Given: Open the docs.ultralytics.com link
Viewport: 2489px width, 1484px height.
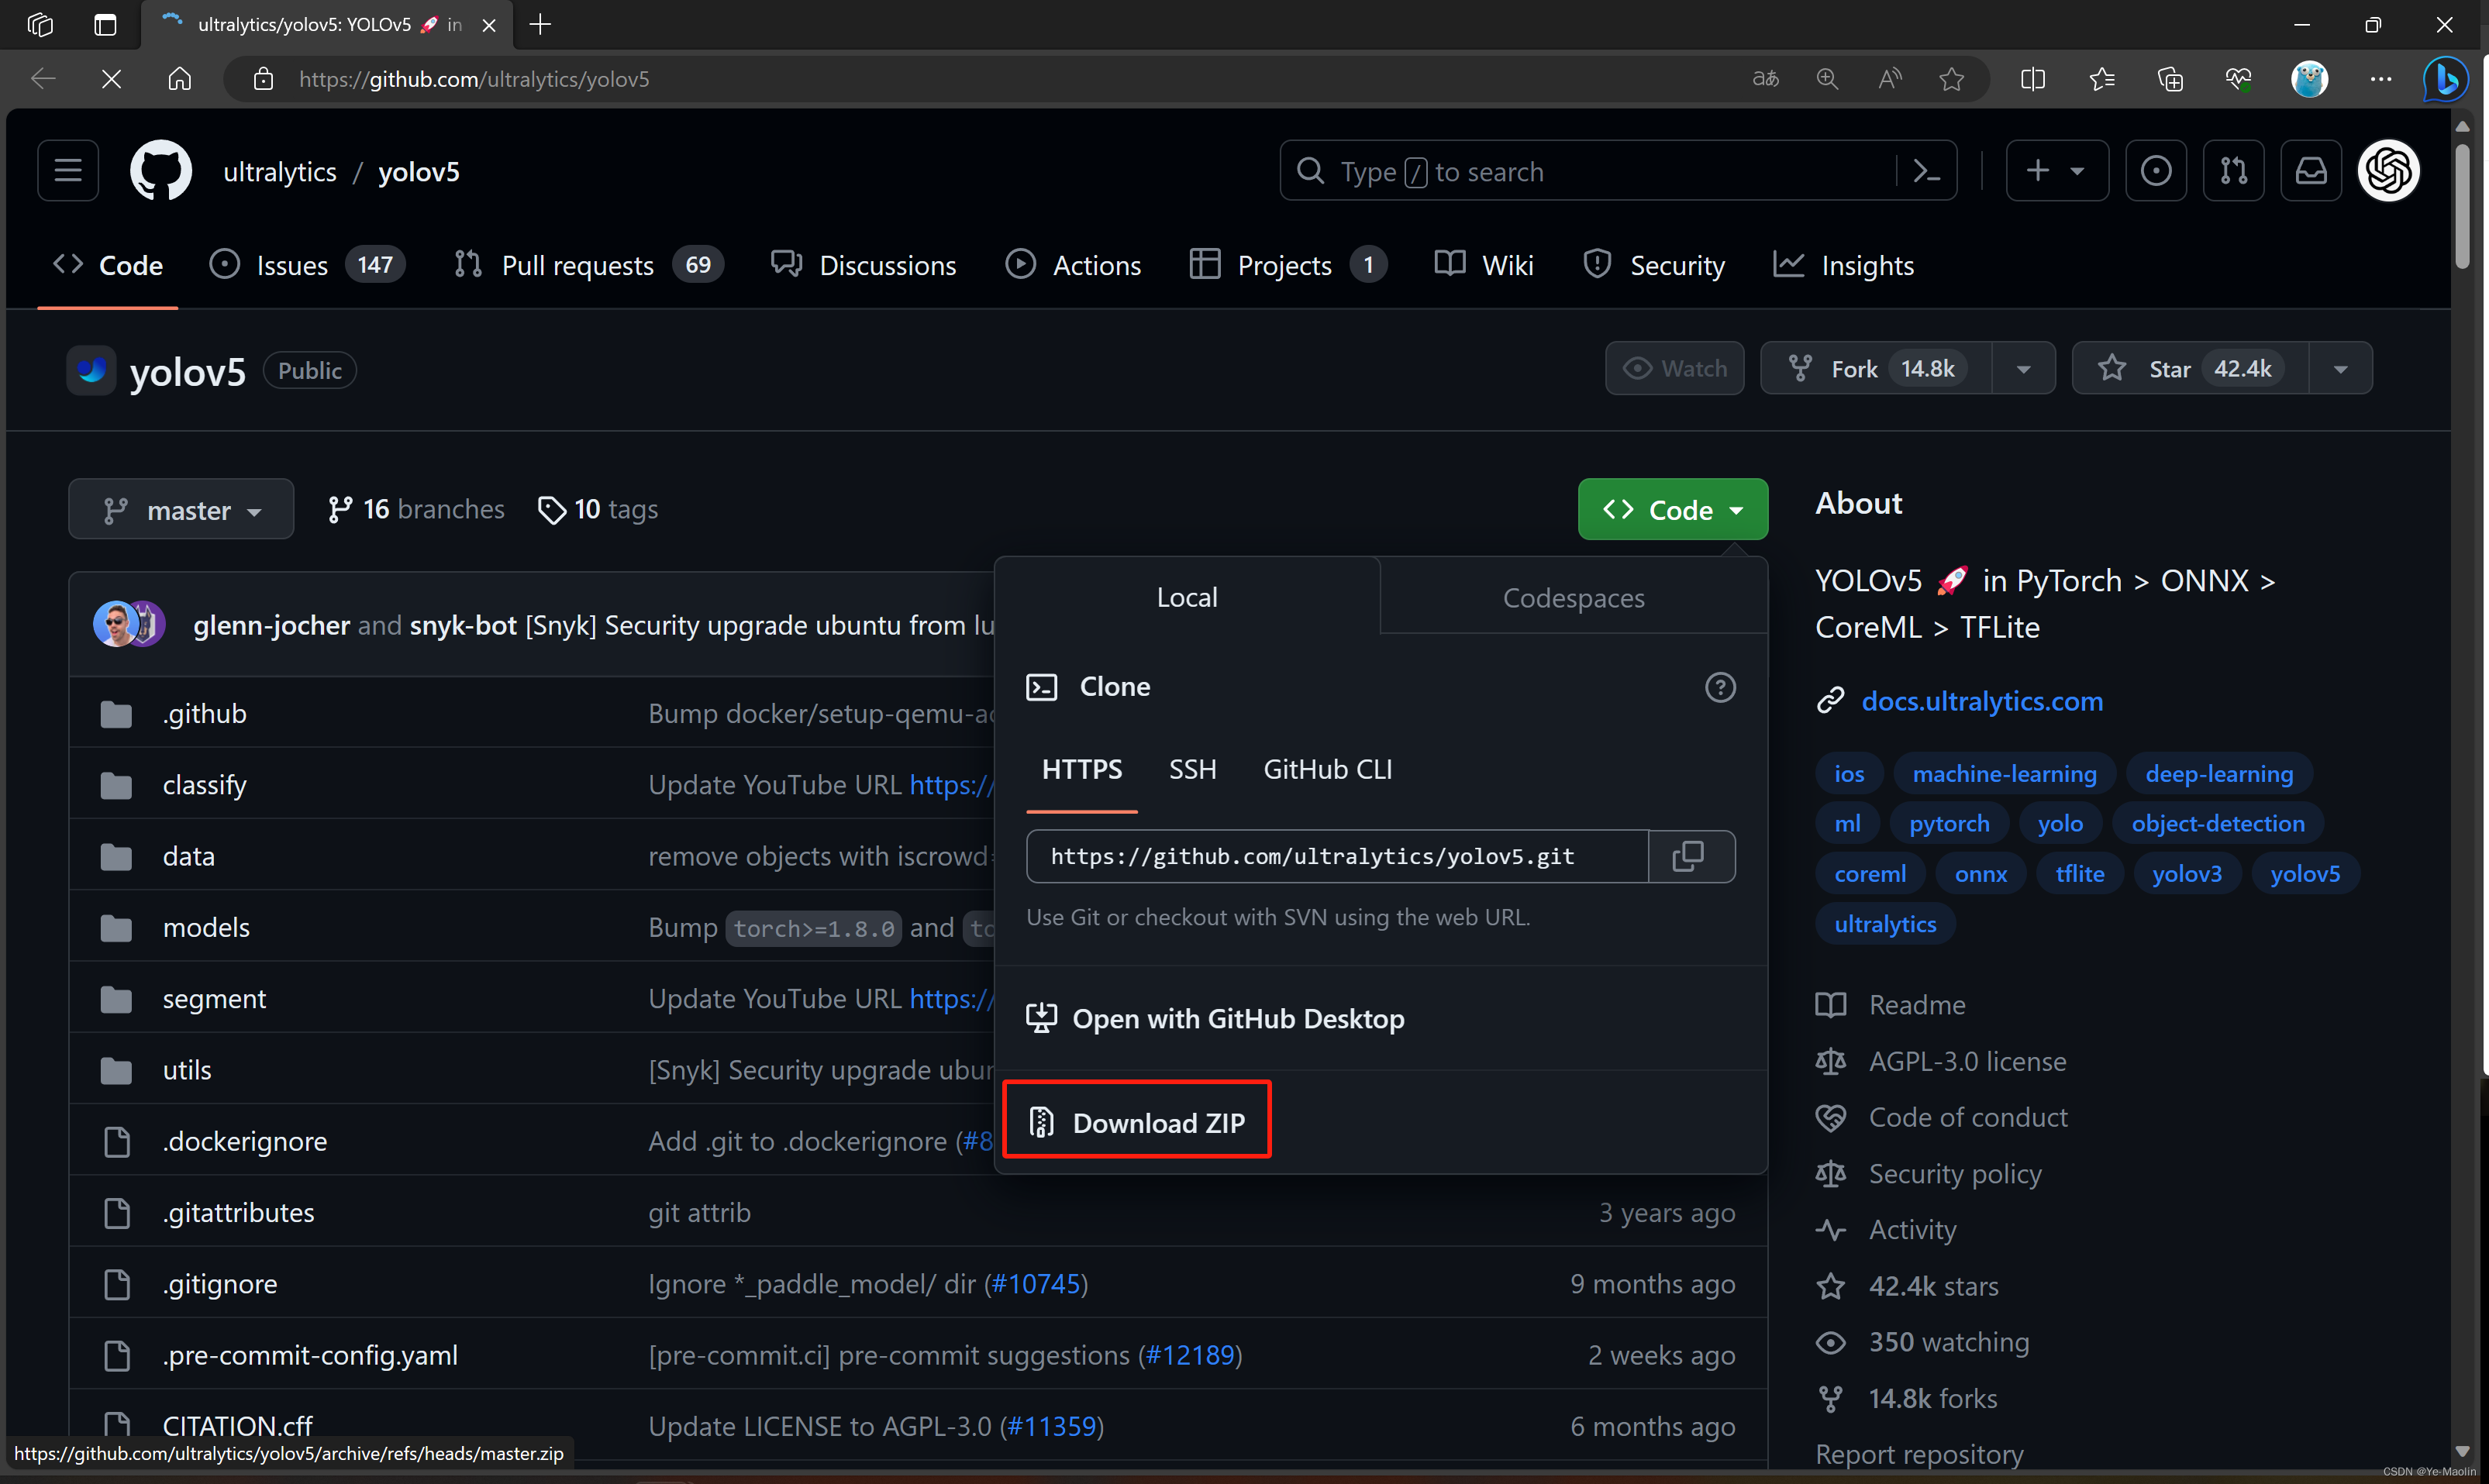Looking at the screenshot, I should pyautogui.click(x=1981, y=701).
